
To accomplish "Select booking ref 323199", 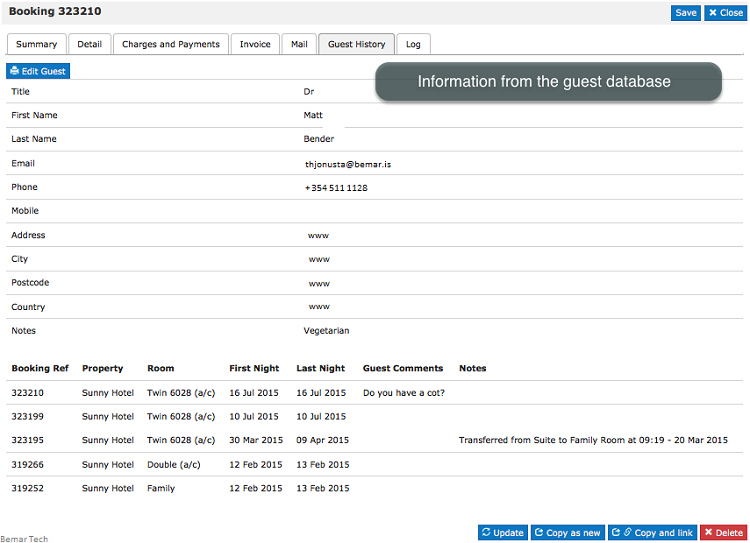I will point(27,416).
